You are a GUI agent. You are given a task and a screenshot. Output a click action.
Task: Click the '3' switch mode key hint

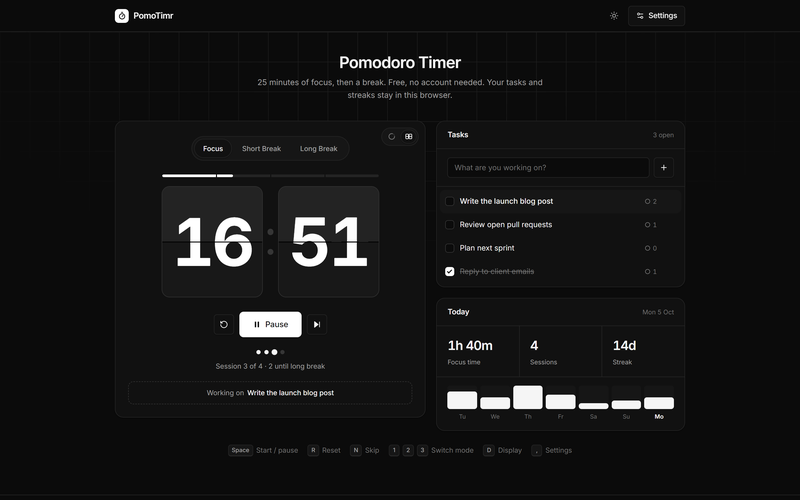(422, 451)
